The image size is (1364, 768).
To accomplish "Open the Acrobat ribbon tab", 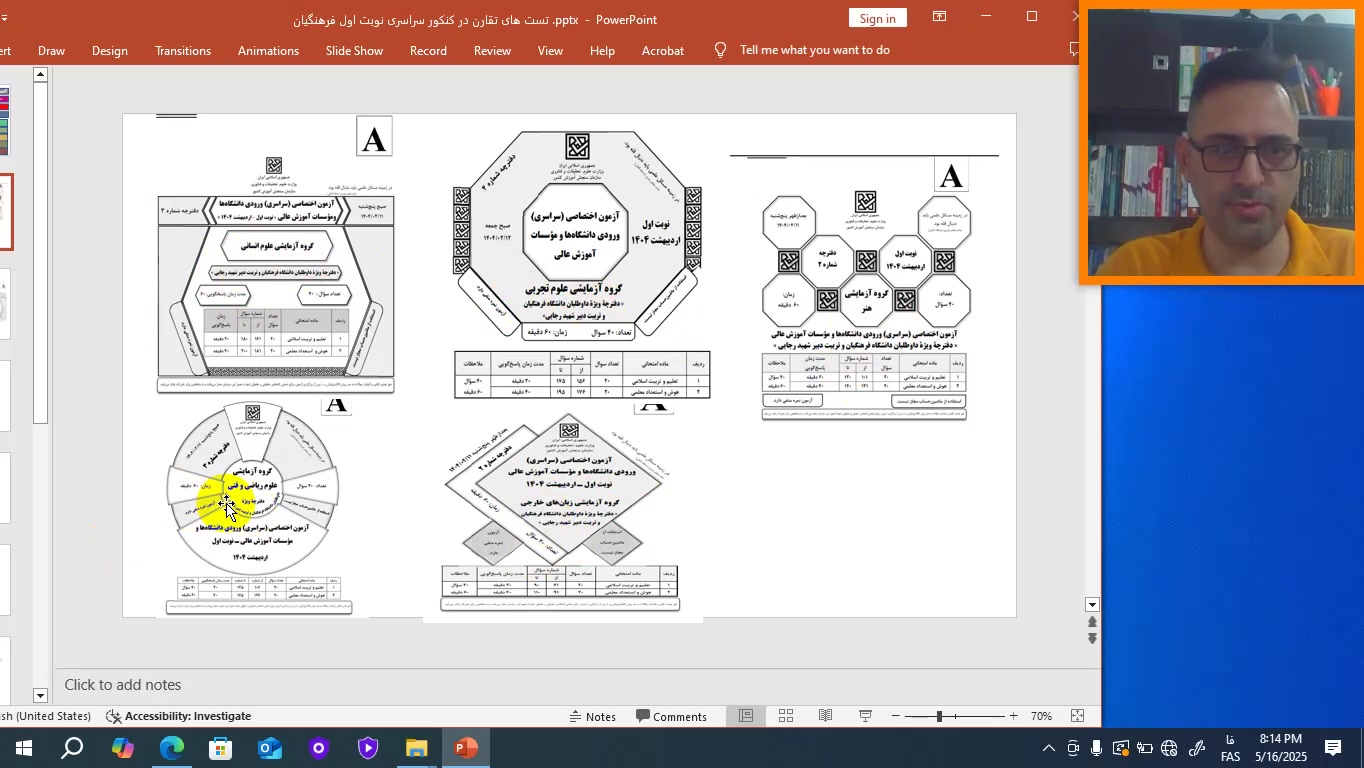I will click(x=663, y=50).
